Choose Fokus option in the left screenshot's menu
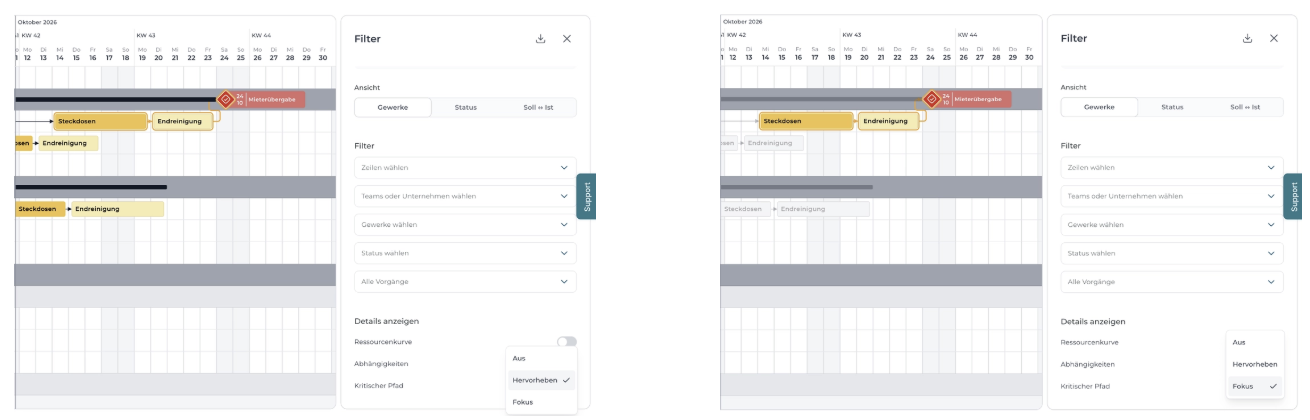The width and height of the screenshot is (1310, 420). pyautogui.click(x=542, y=402)
